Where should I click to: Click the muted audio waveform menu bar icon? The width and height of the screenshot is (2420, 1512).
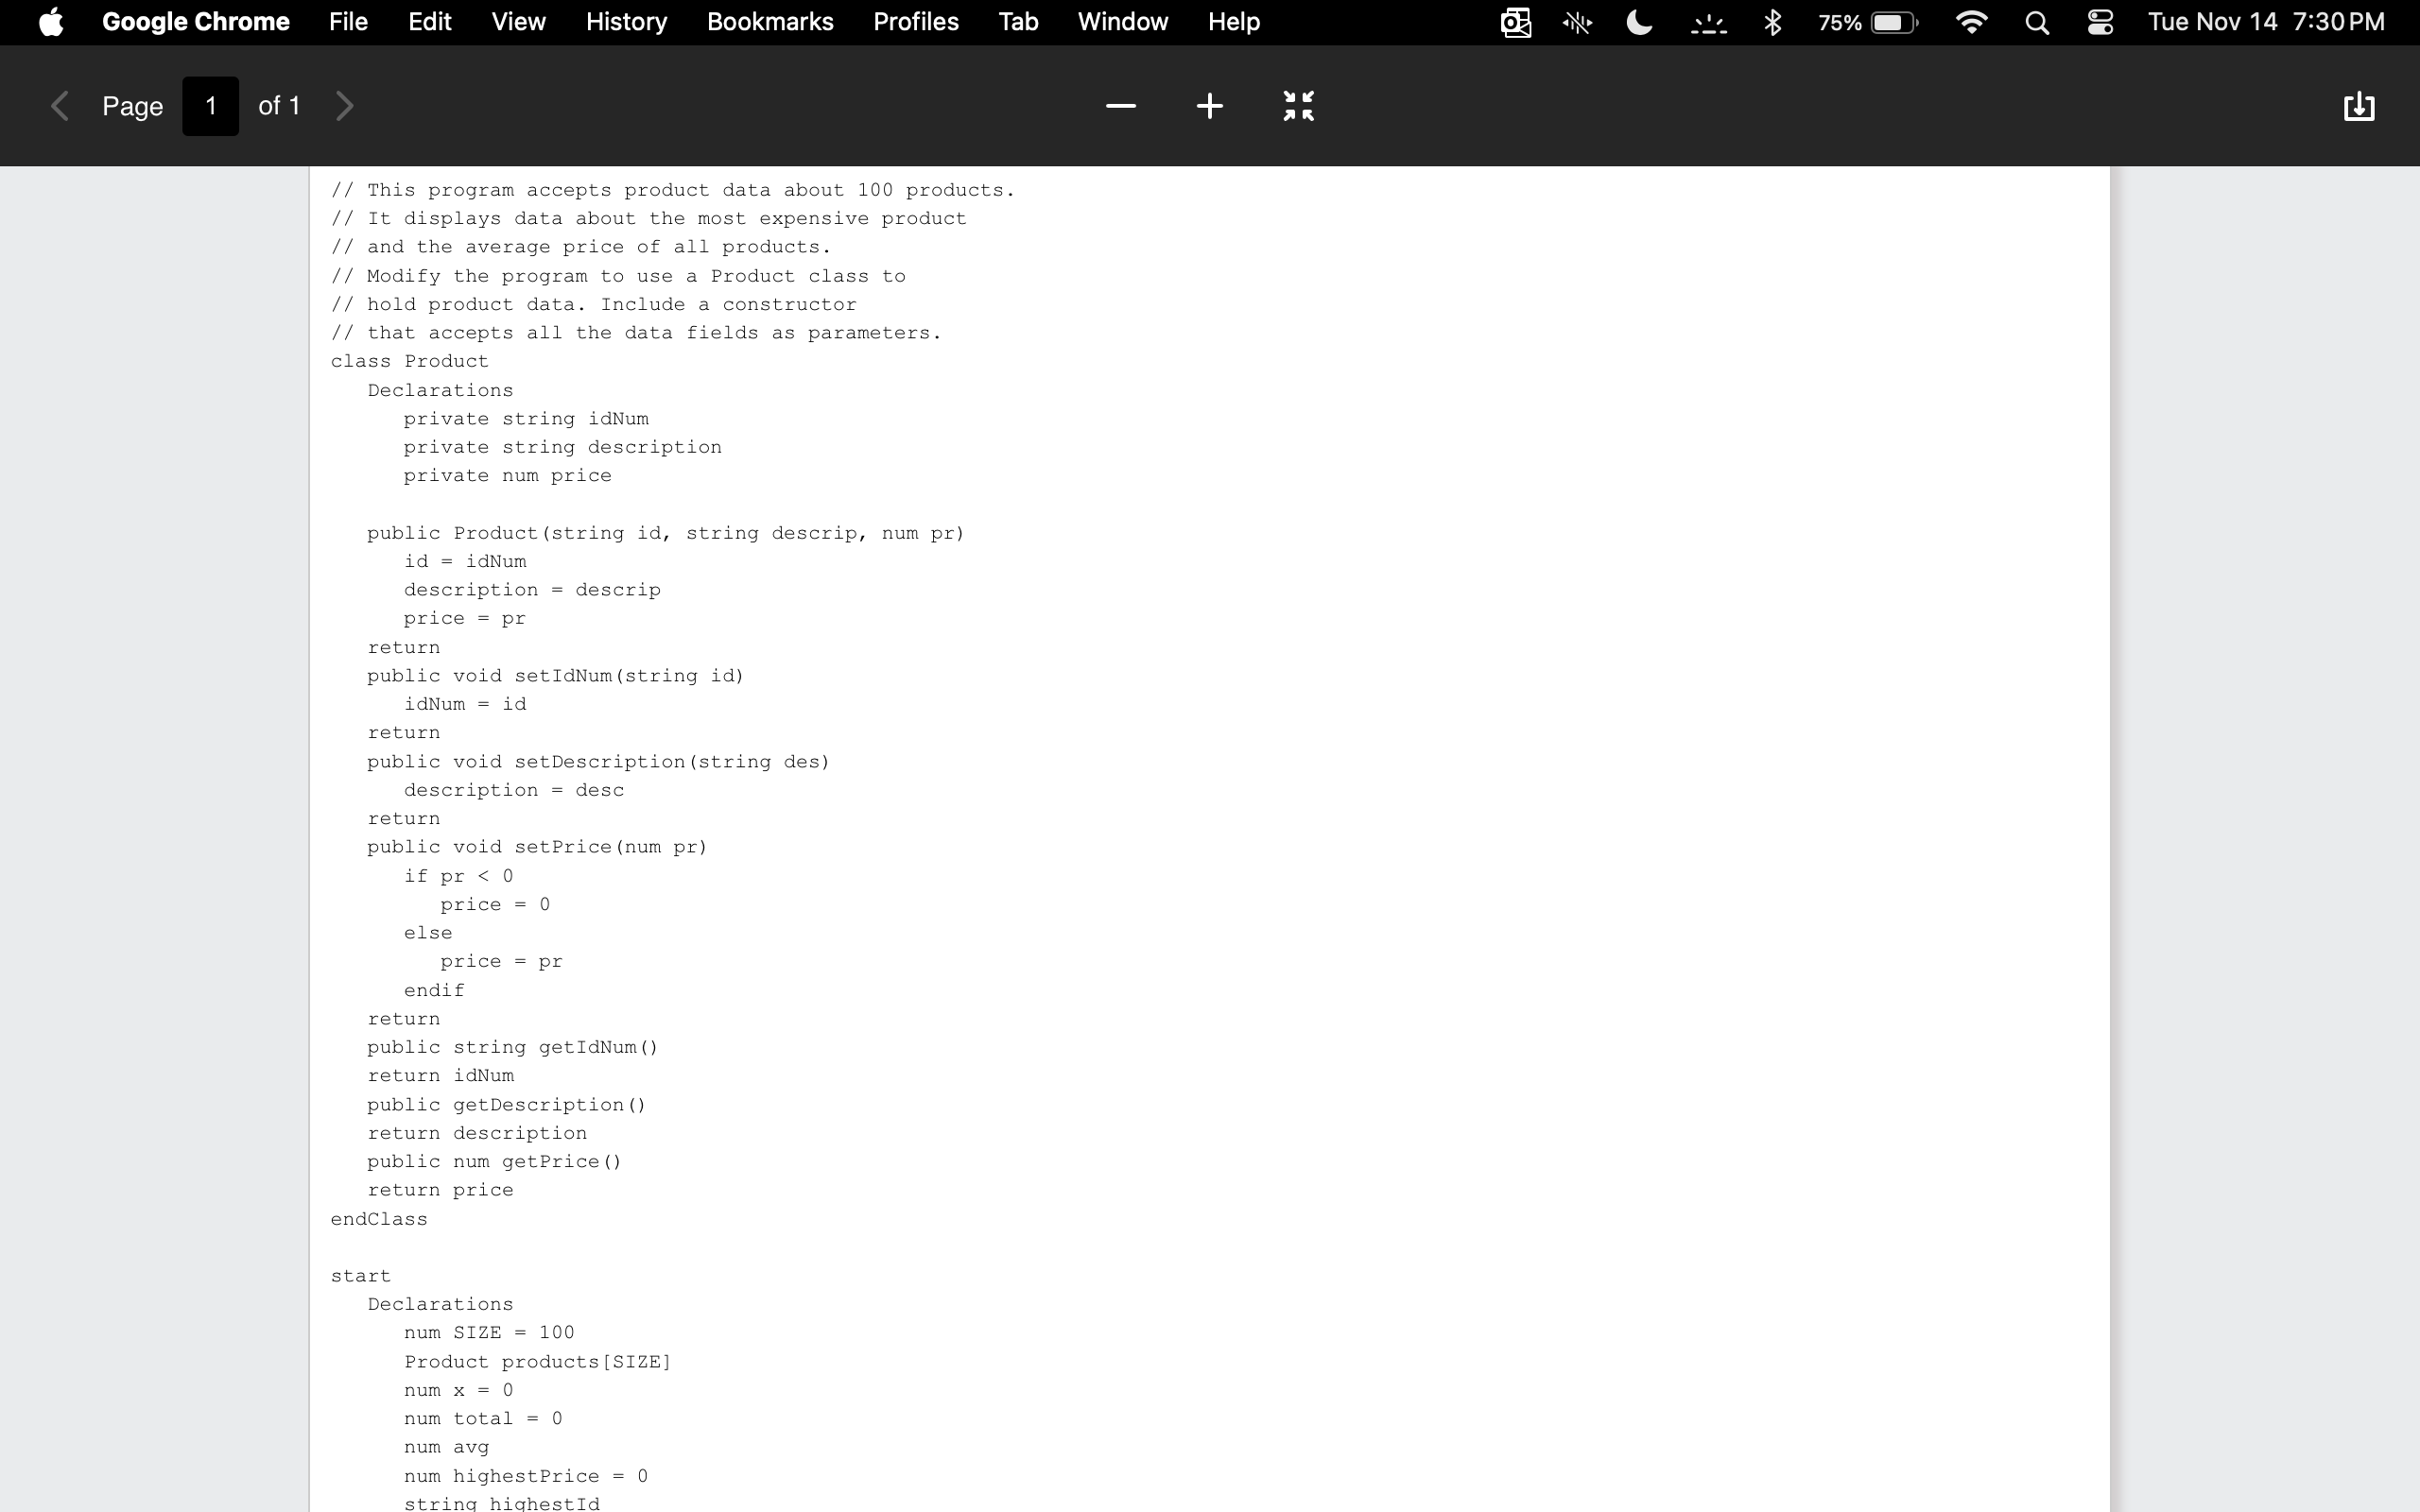tap(1577, 22)
